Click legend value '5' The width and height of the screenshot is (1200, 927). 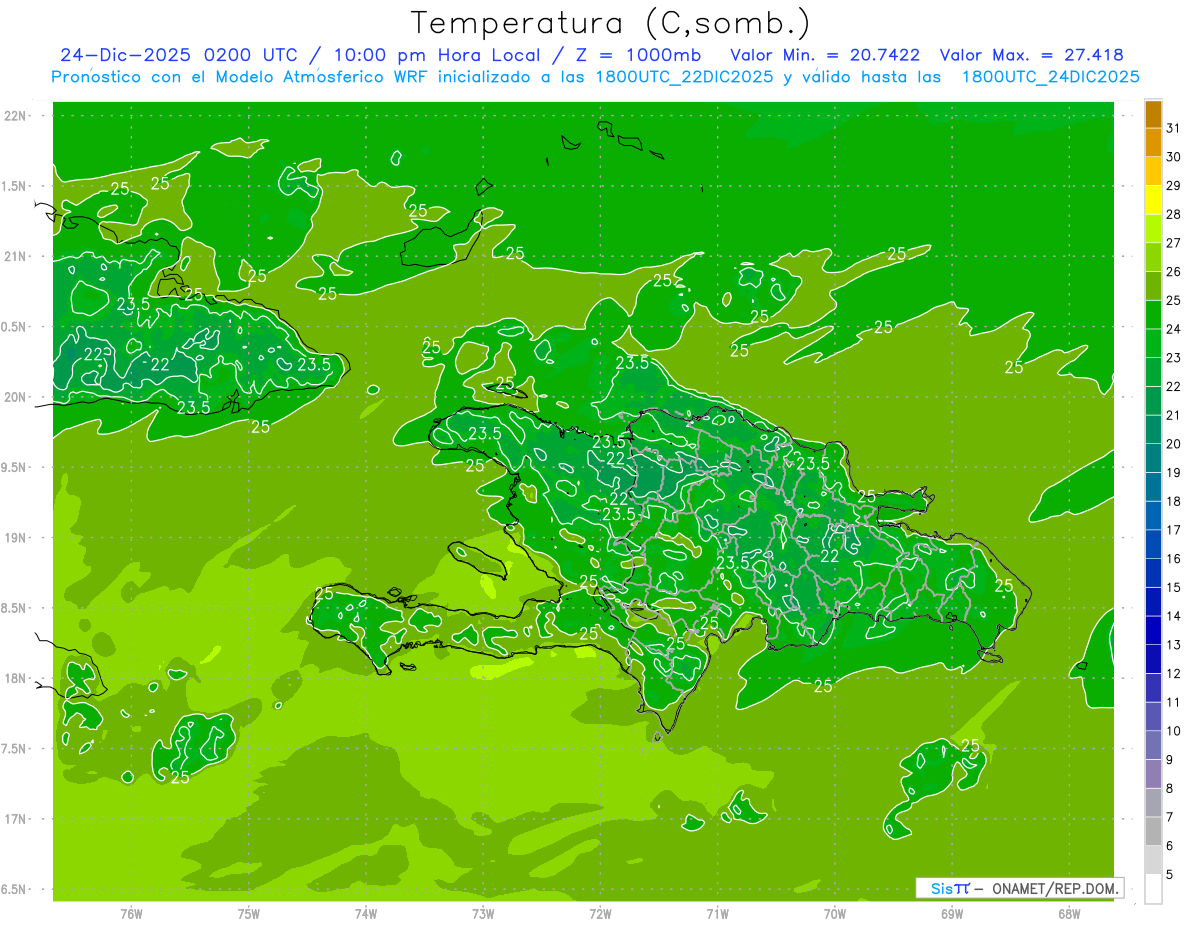click(x=1169, y=874)
